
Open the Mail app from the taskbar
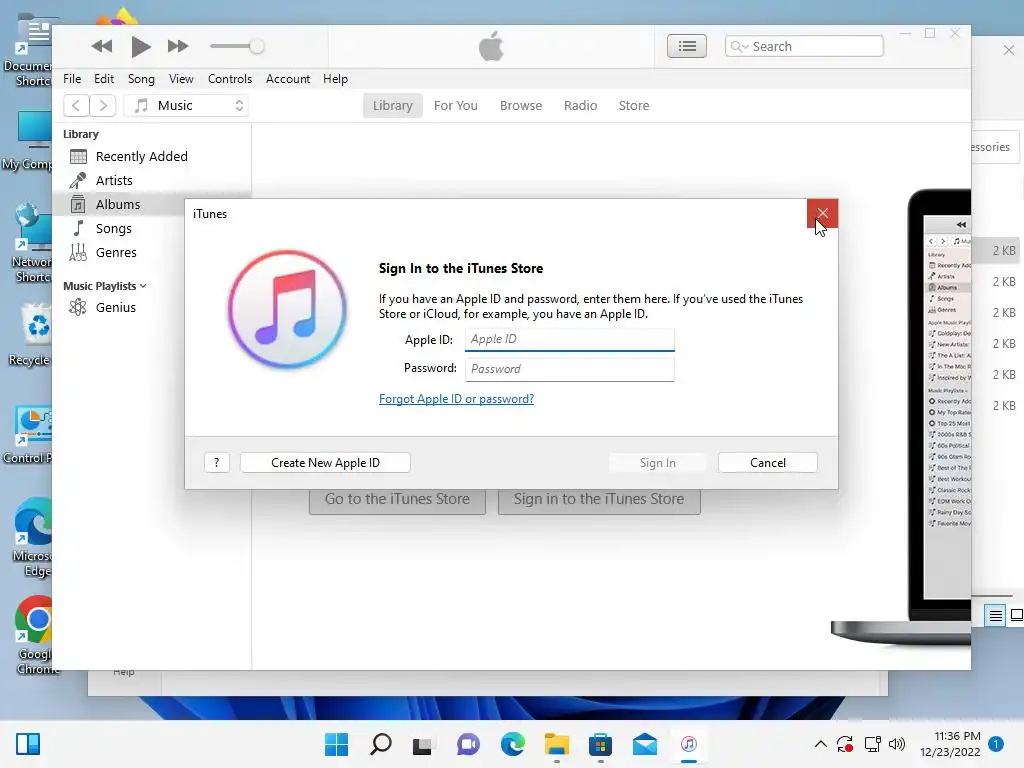pos(645,744)
